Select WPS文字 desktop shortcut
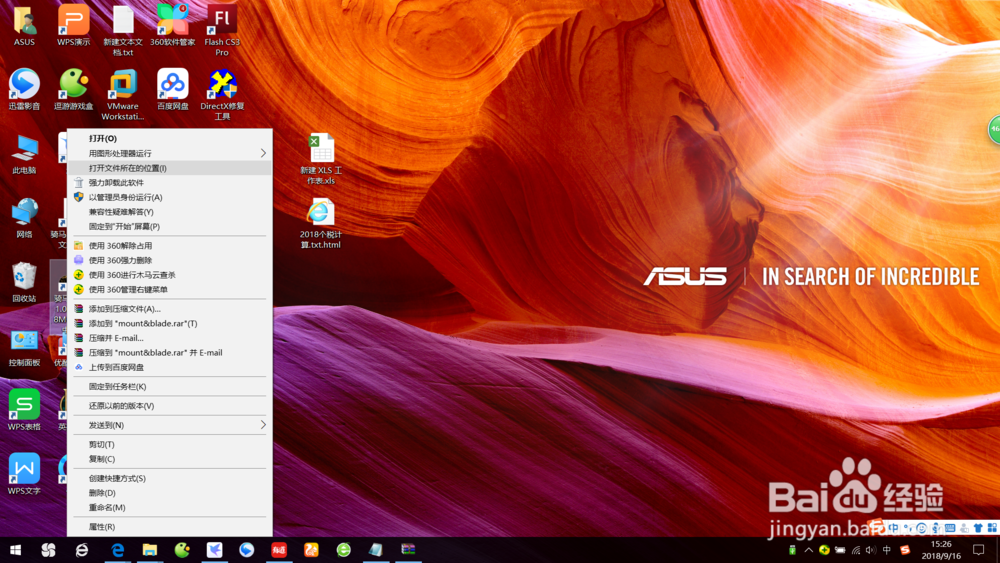 [24, 474]
